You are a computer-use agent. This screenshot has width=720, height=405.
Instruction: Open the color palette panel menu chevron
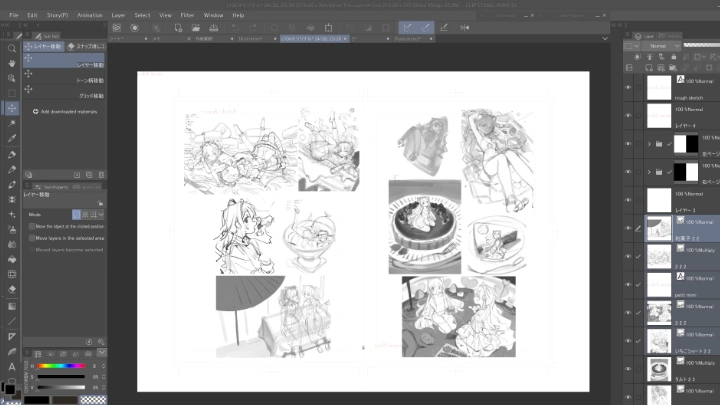point(101,353)
